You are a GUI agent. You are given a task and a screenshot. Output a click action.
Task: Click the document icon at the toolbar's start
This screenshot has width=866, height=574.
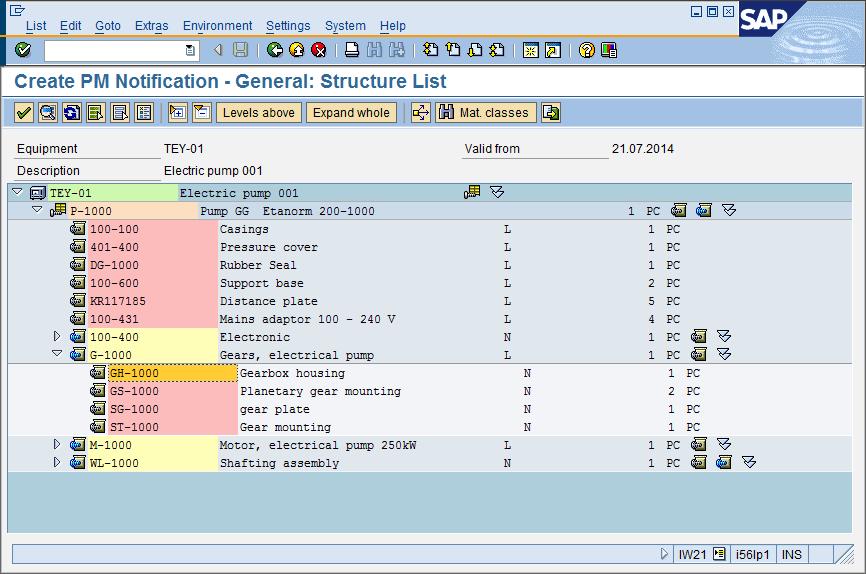(x=17, y=10)
